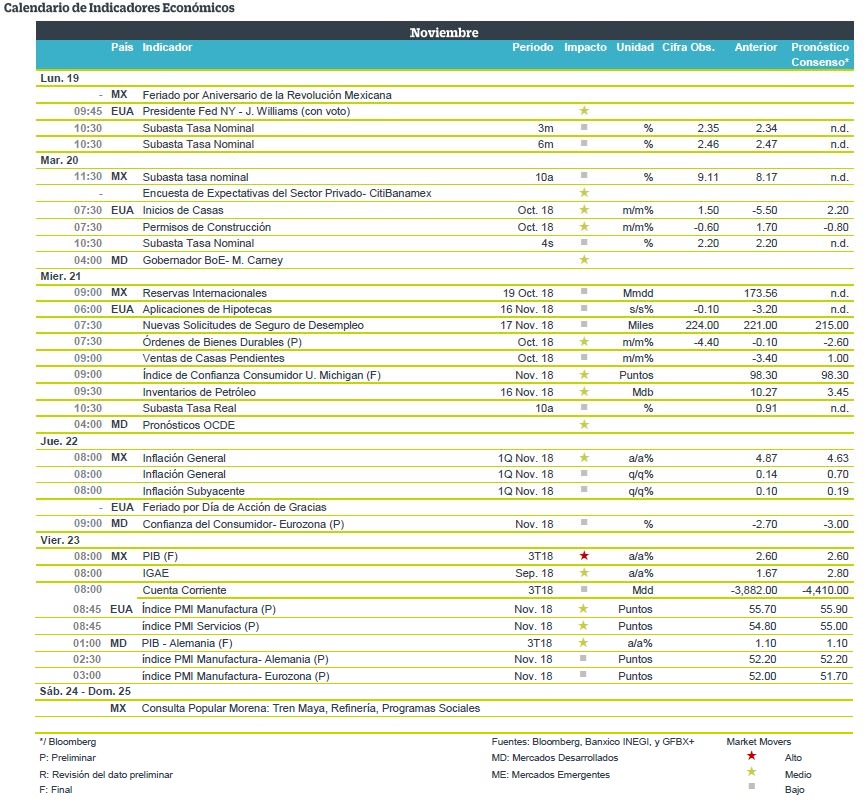Click the impact star for PIB - Alemania (F)
The height and width of the screenshot is (803, 866).
pos(583,642)
